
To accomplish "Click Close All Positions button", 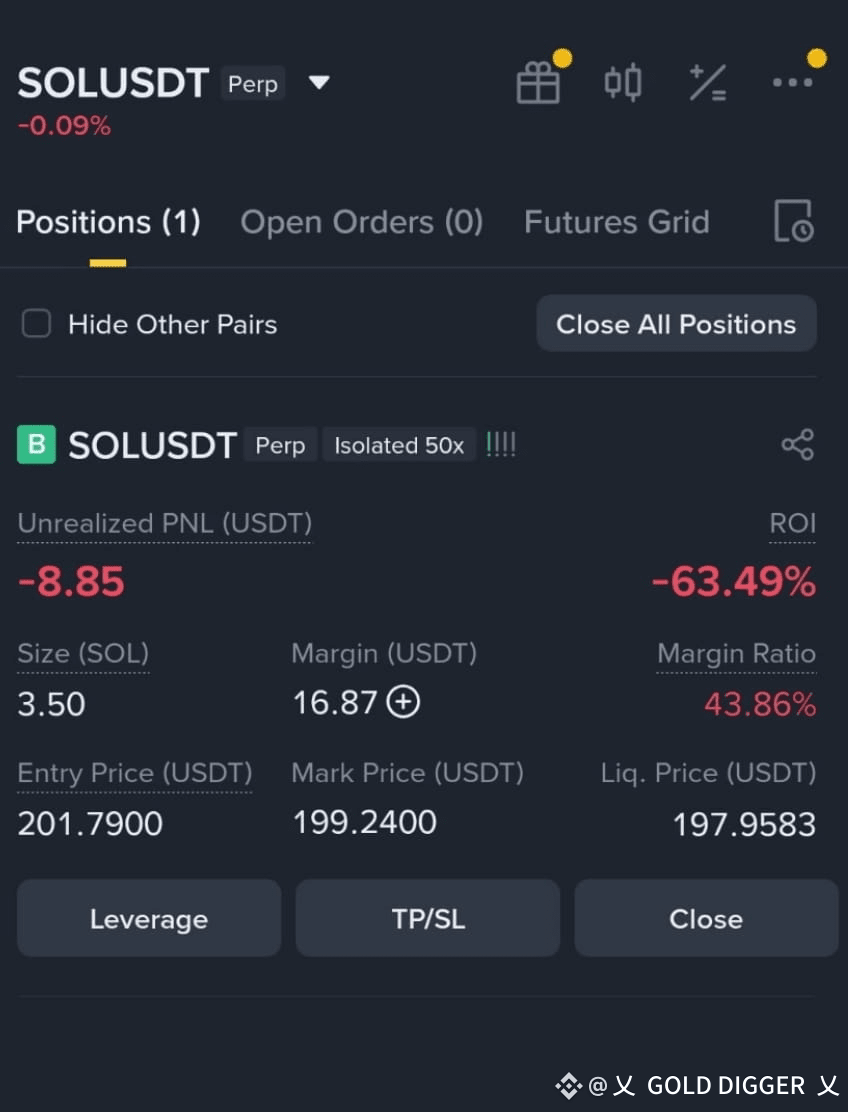I will click(676, 324).
